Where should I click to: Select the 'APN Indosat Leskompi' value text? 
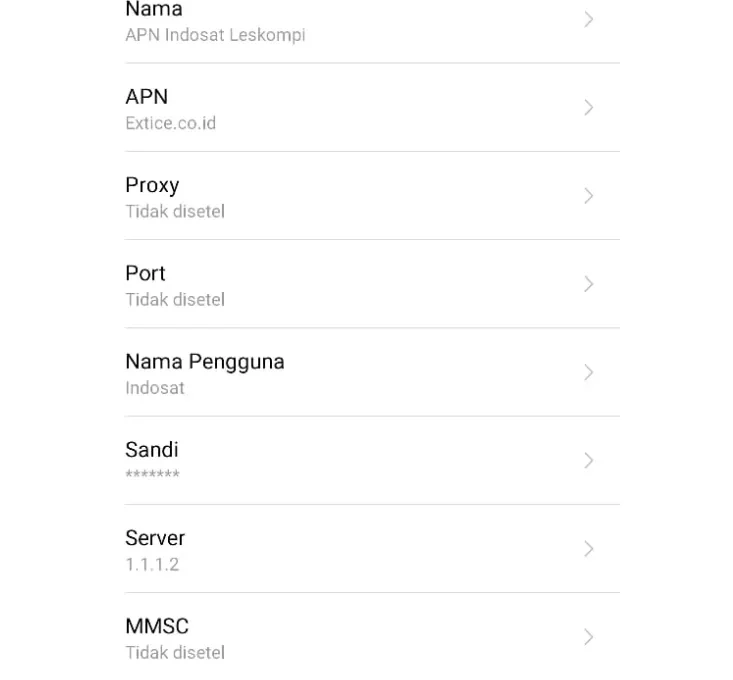pyautogui.click(x=216, y=35)
